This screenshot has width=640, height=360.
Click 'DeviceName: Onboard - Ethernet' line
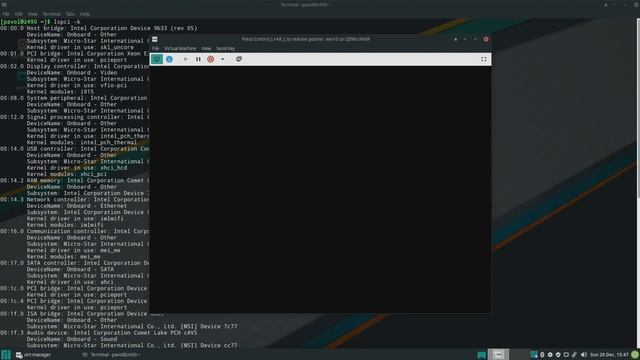tap(77, 206)
